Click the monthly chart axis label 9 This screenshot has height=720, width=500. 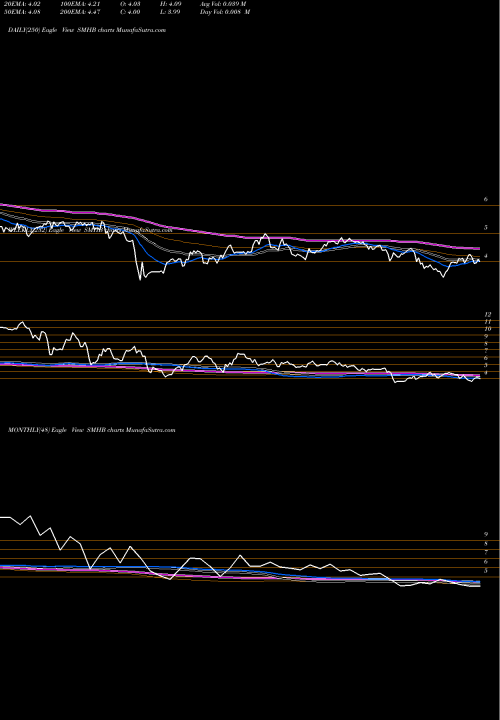[x=486, y=534]
